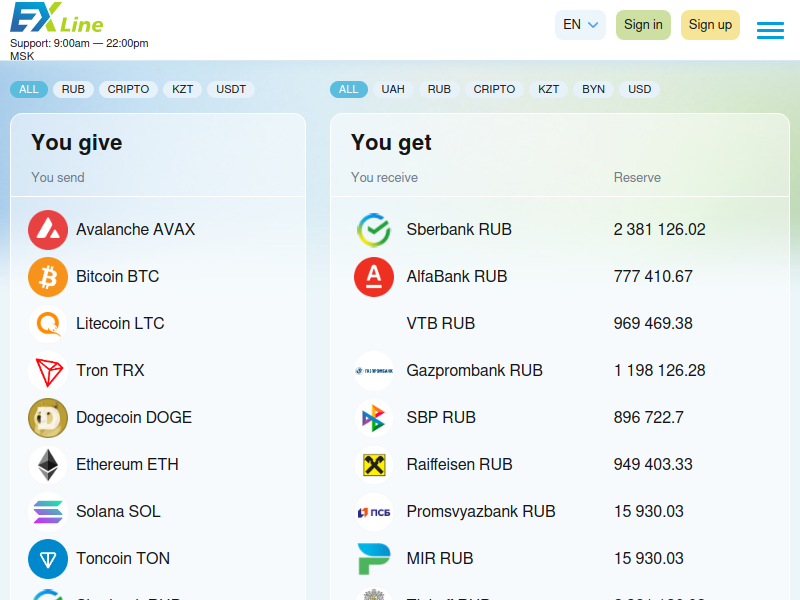Viewport: 800px width, 600px height.
Task: Click AlfaBank reserve 777 410.67
Action: coord(653,277)
